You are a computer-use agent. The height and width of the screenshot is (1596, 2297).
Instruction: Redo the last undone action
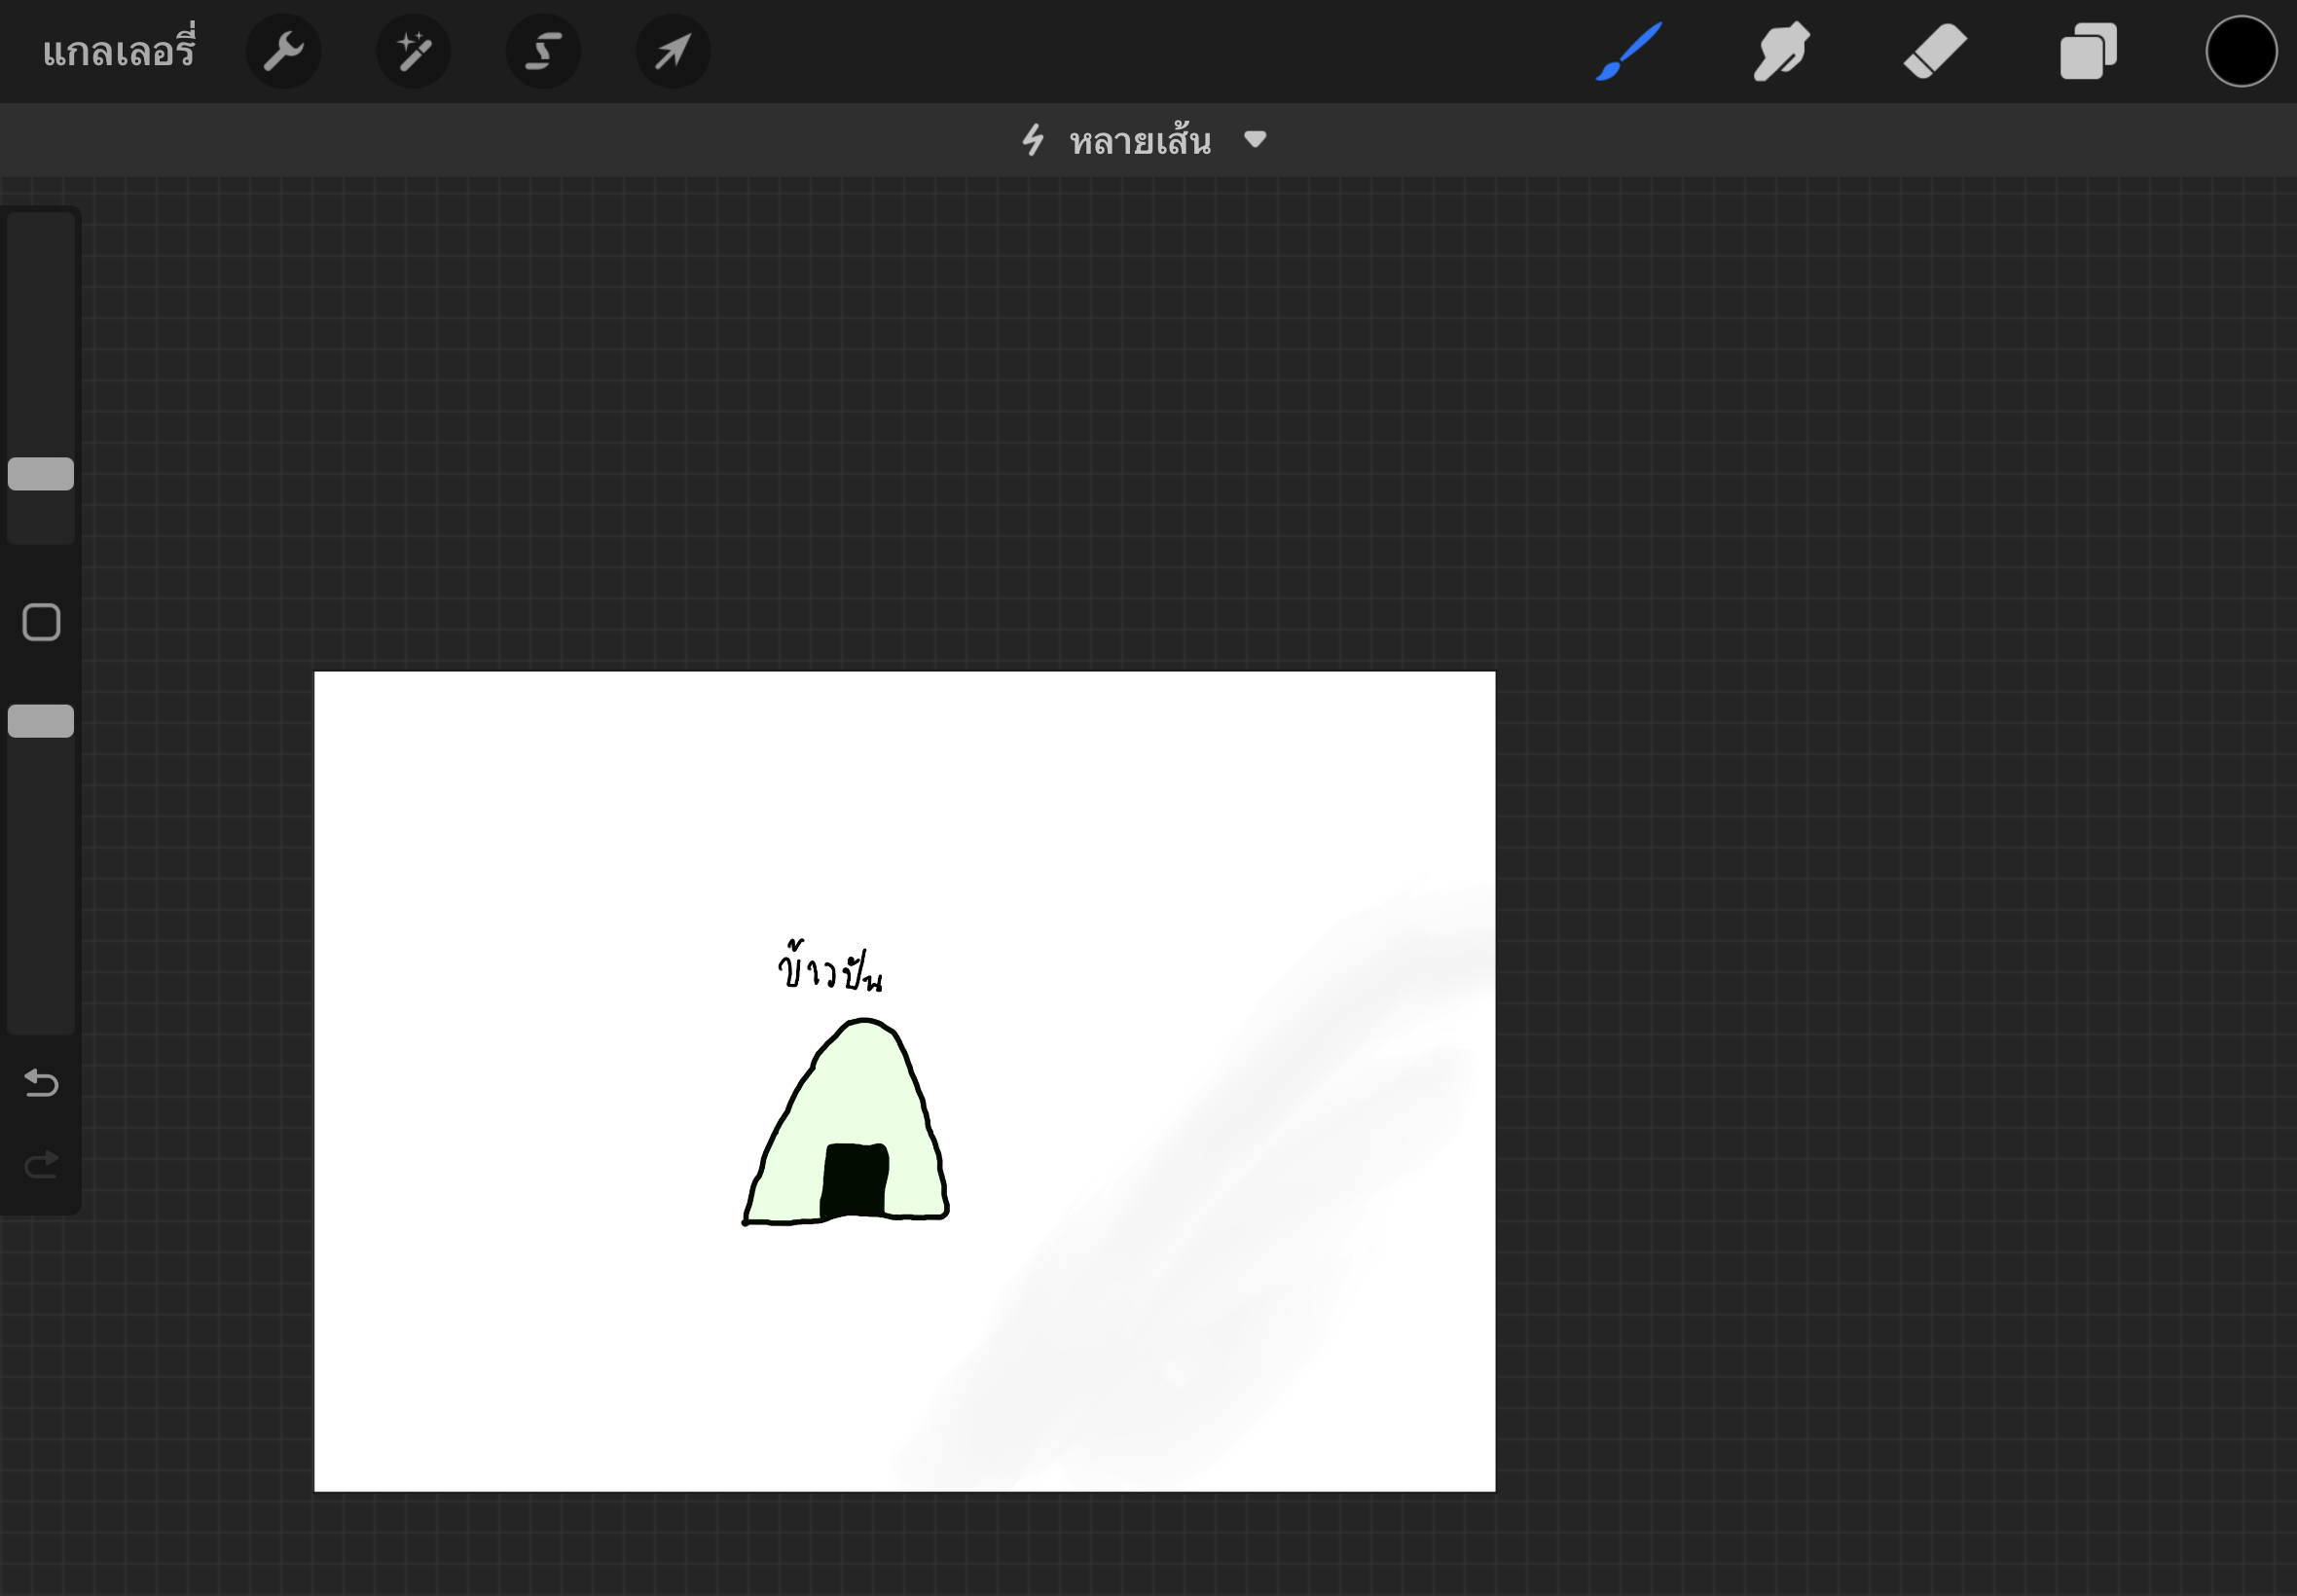41,1165
